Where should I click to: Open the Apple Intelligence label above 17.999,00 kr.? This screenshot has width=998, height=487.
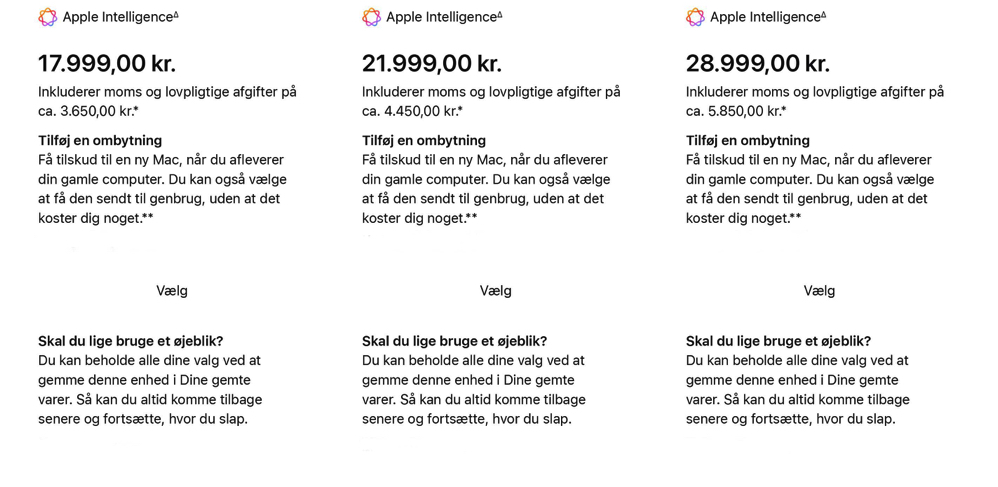point(118,17)
